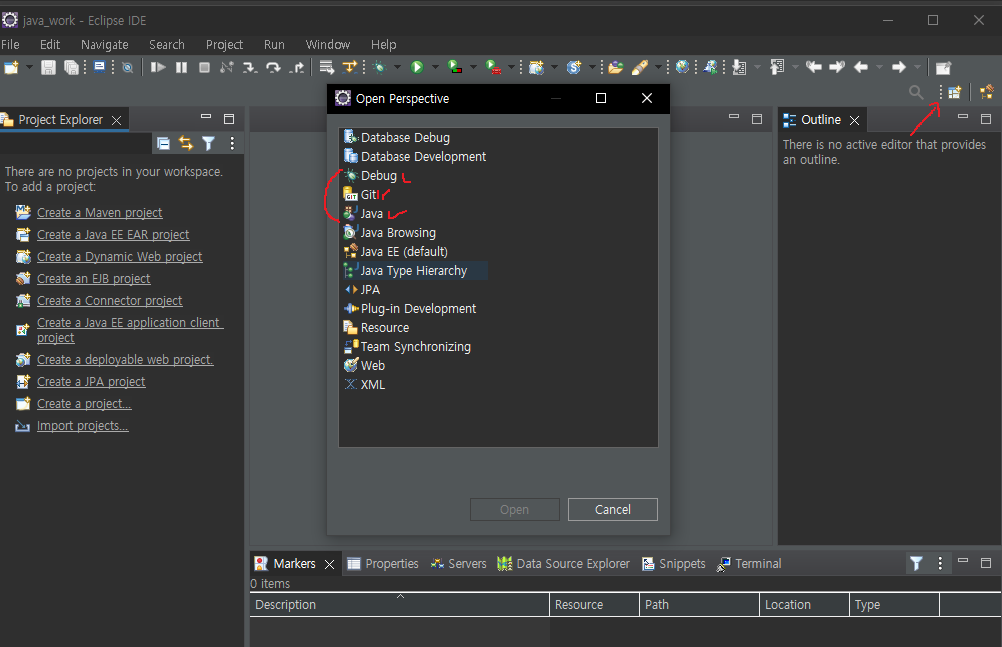Maximize the Markers bottom panel

pos(986,563)
